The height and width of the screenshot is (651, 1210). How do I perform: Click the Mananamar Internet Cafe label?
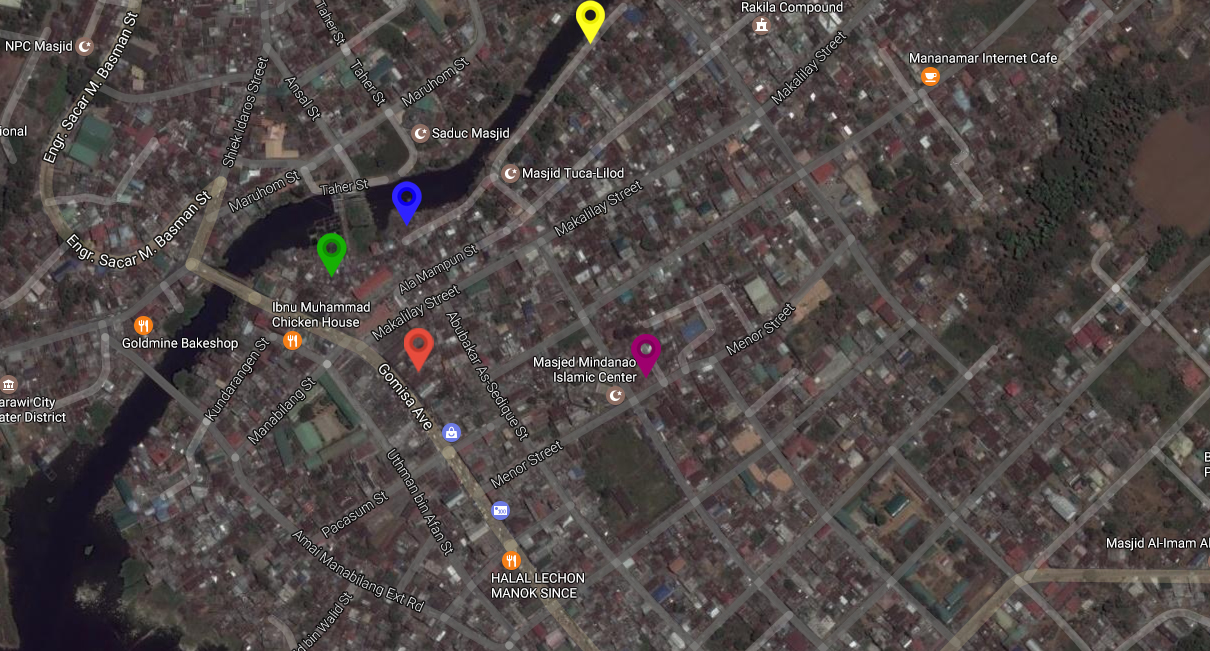coord(982,58)
